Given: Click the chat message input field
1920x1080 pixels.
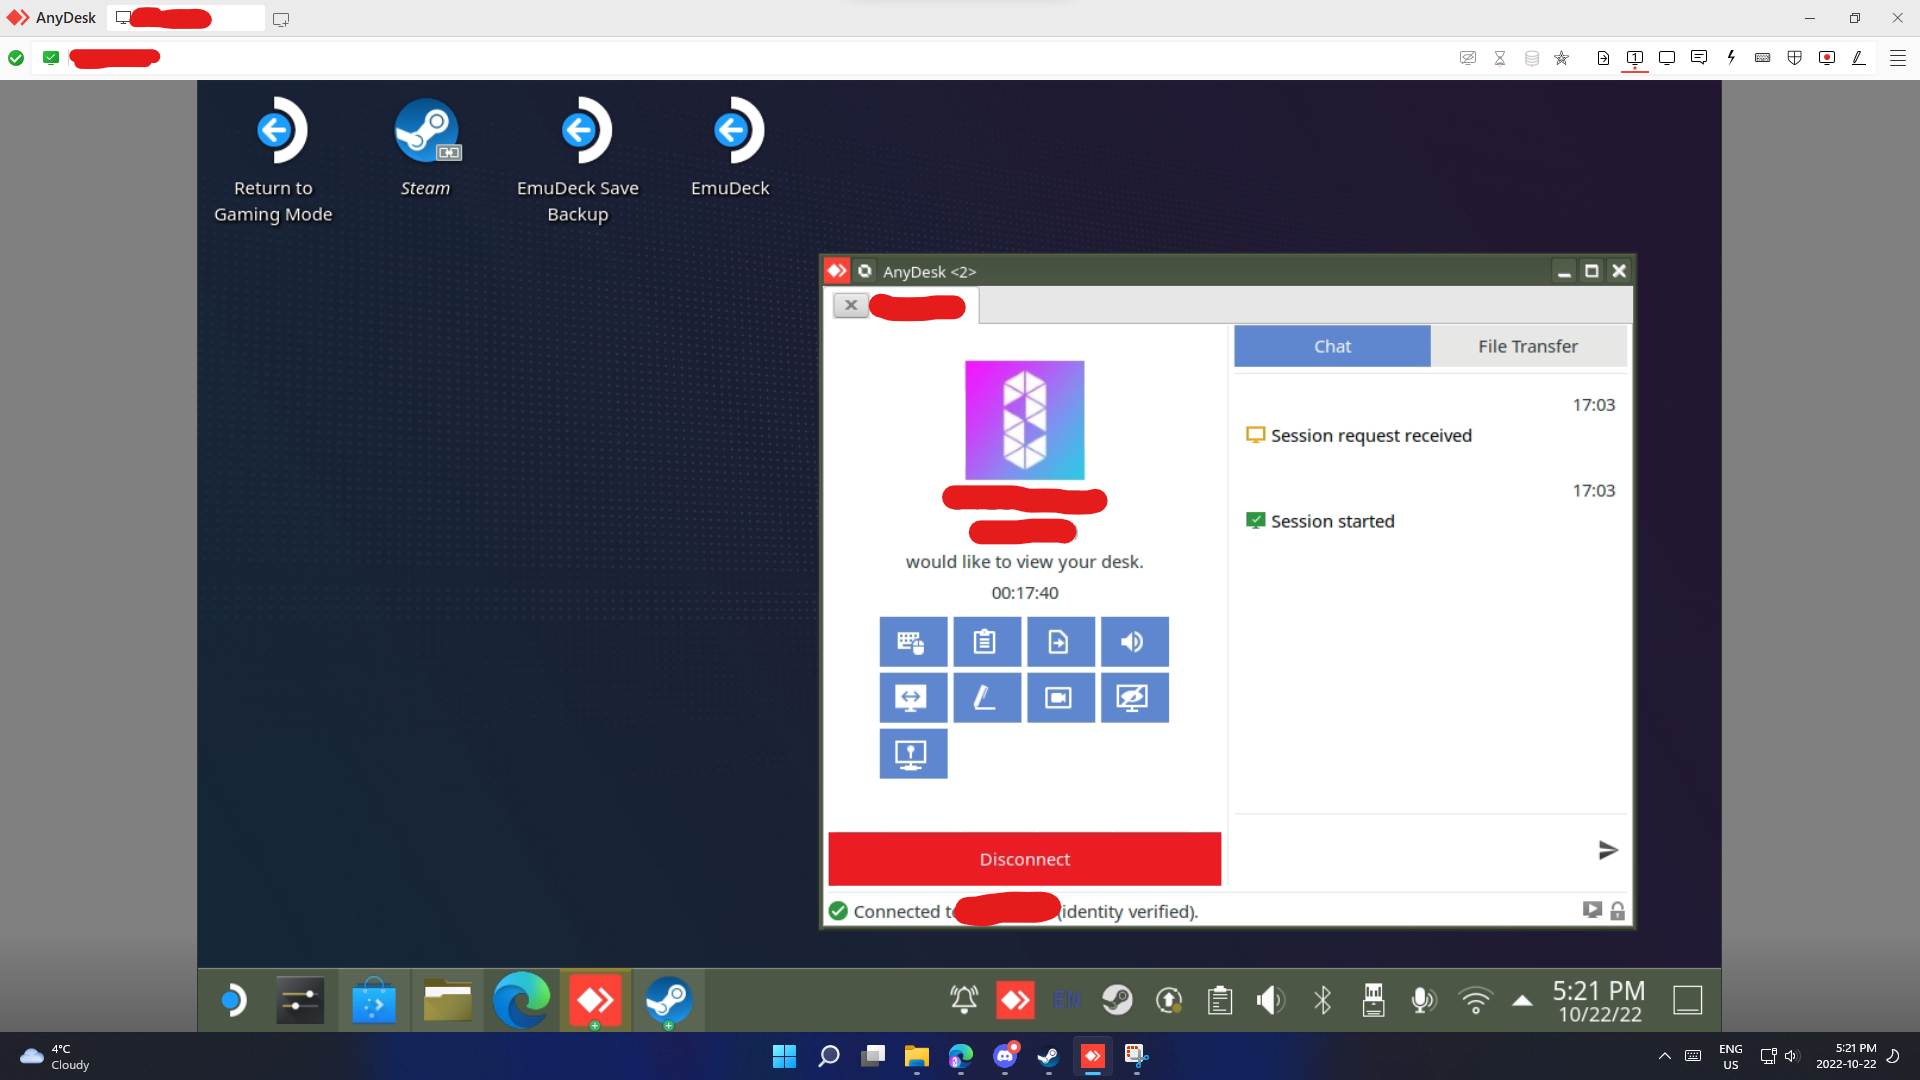Looking at the screenshot, I should pyautogui.click(x=1410, y=850).
